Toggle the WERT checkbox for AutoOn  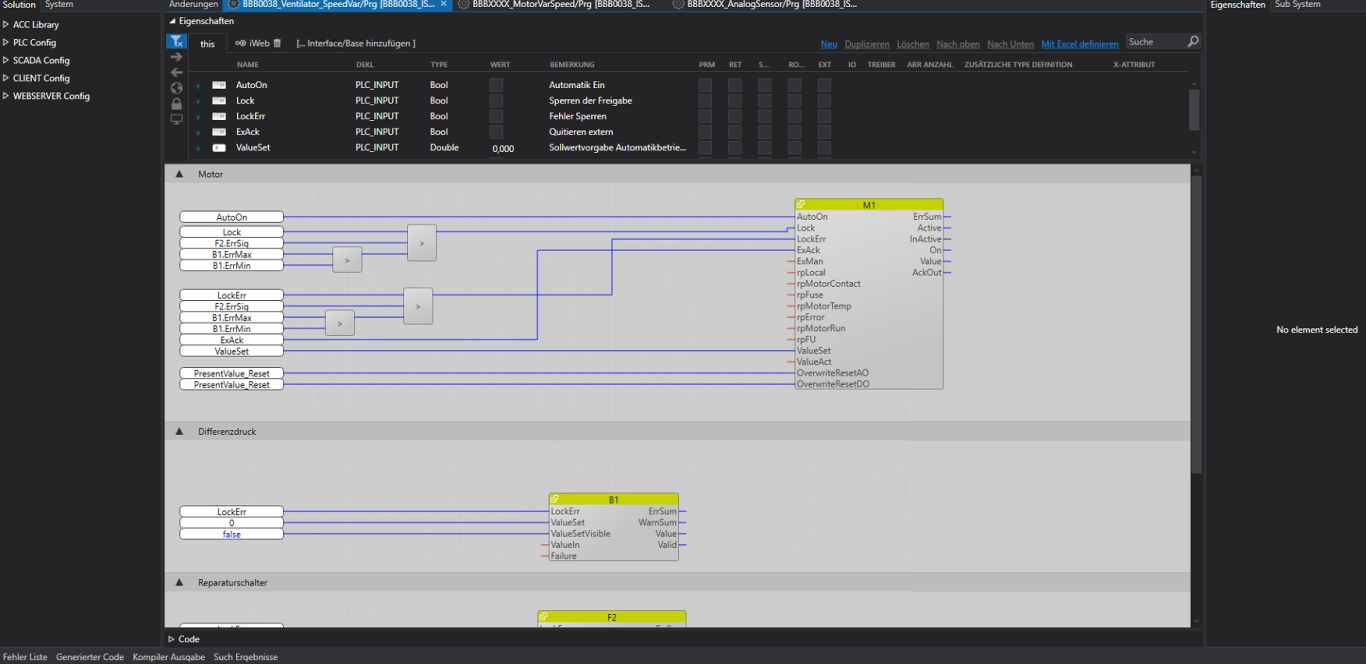pyautogui.click(x=496, y=85)
